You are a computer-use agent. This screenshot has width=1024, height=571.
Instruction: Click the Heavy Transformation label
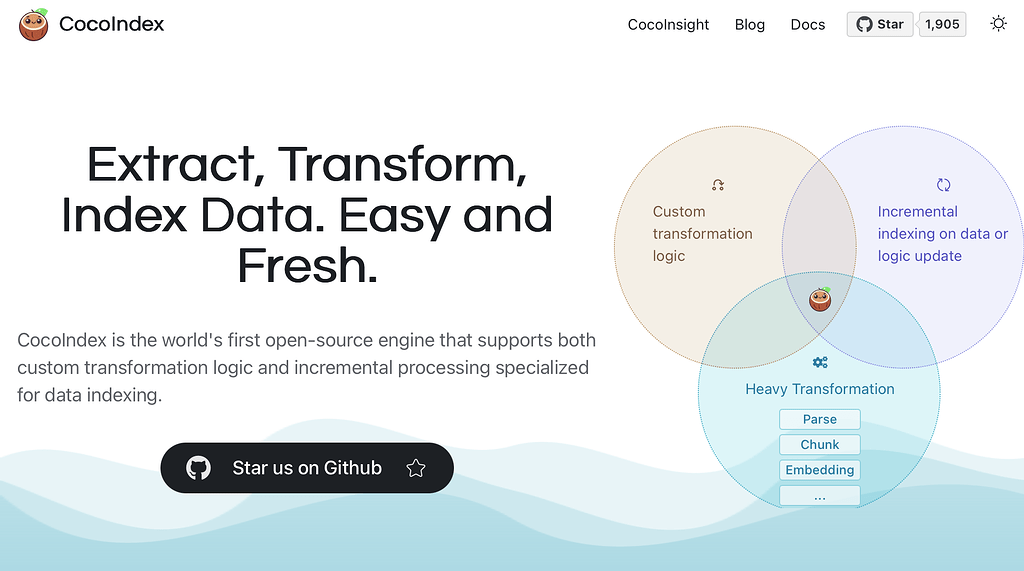pyautogui.click(x=820, y=389)
